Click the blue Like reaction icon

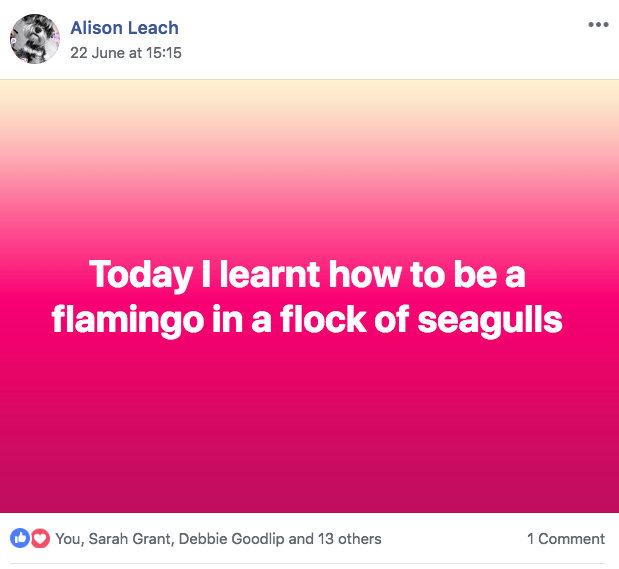[x=19, y=538]
